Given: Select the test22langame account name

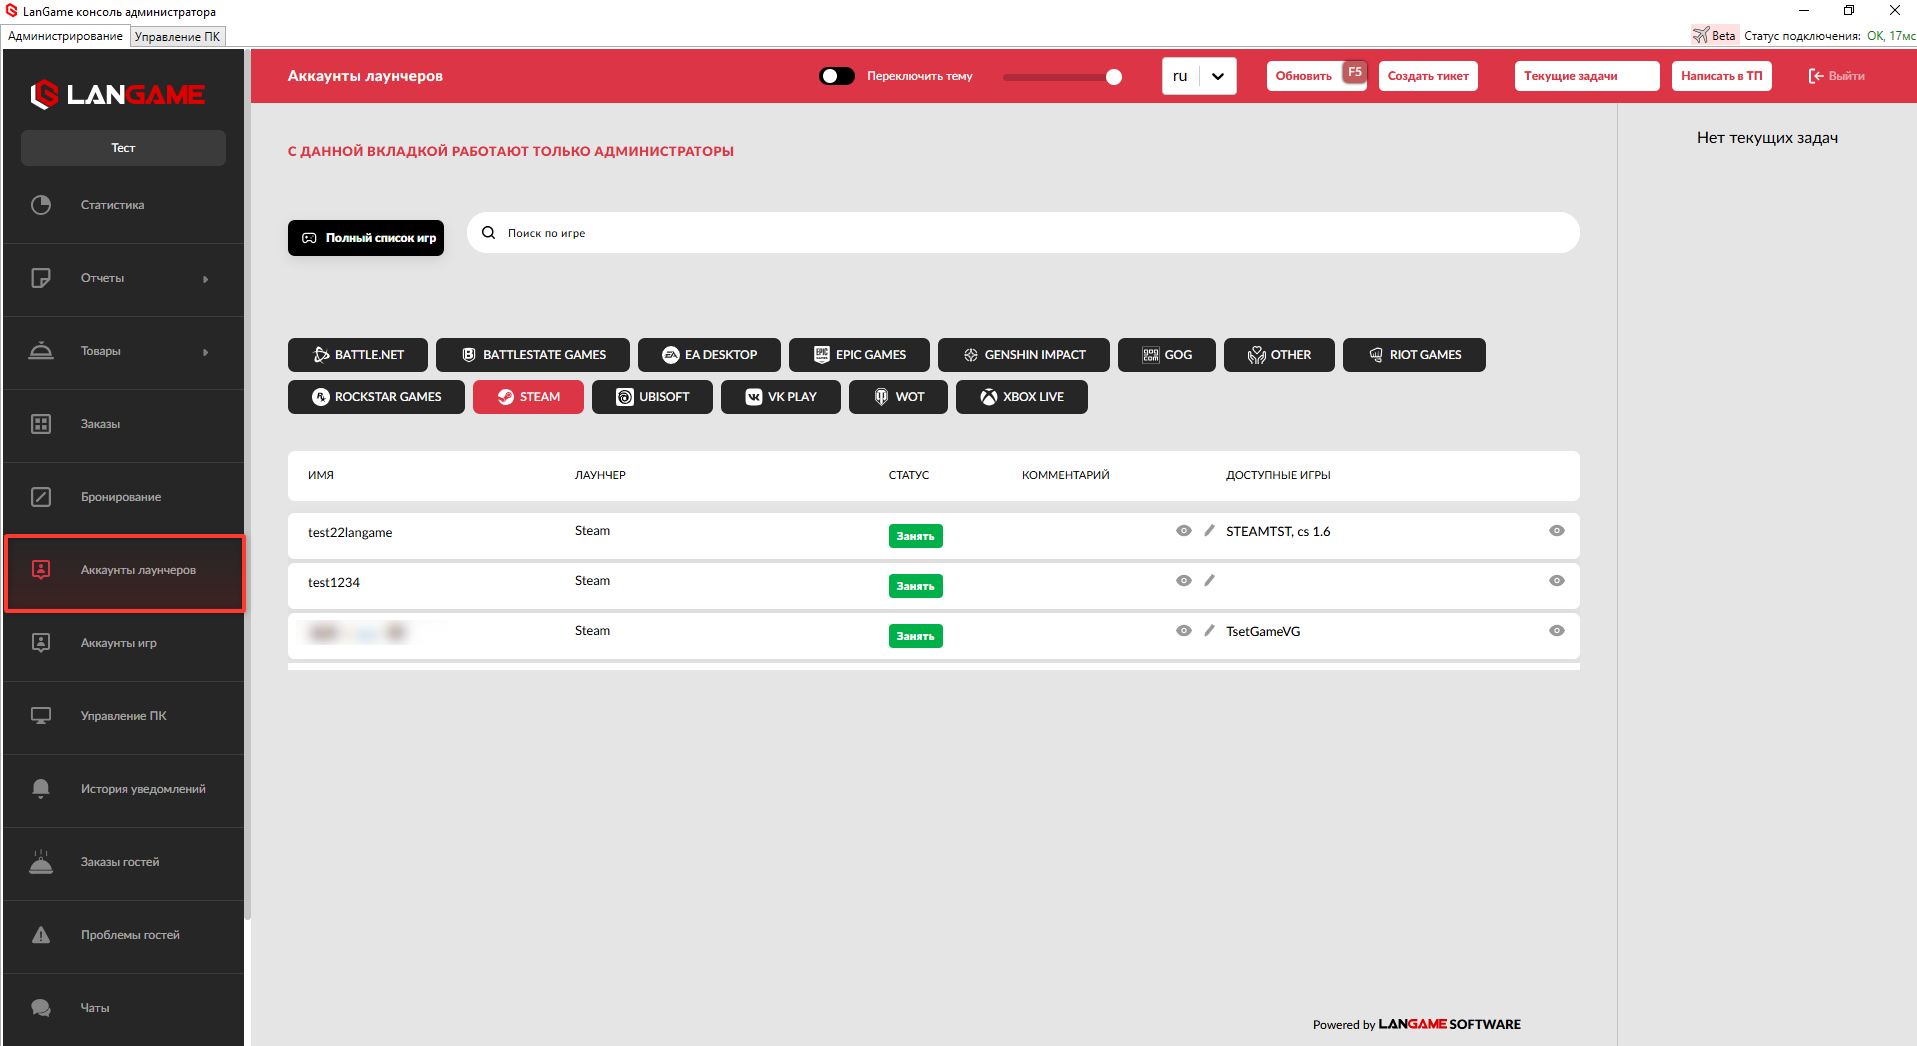Looking at the screenshot, I should [x=350, y=532].
